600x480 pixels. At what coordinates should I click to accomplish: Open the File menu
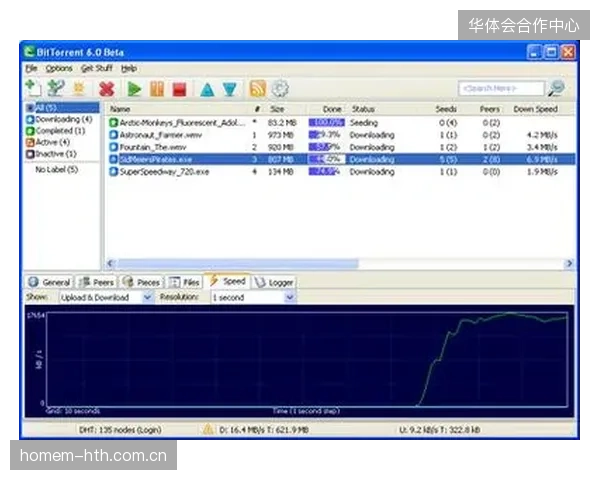(x=31, y=69)
